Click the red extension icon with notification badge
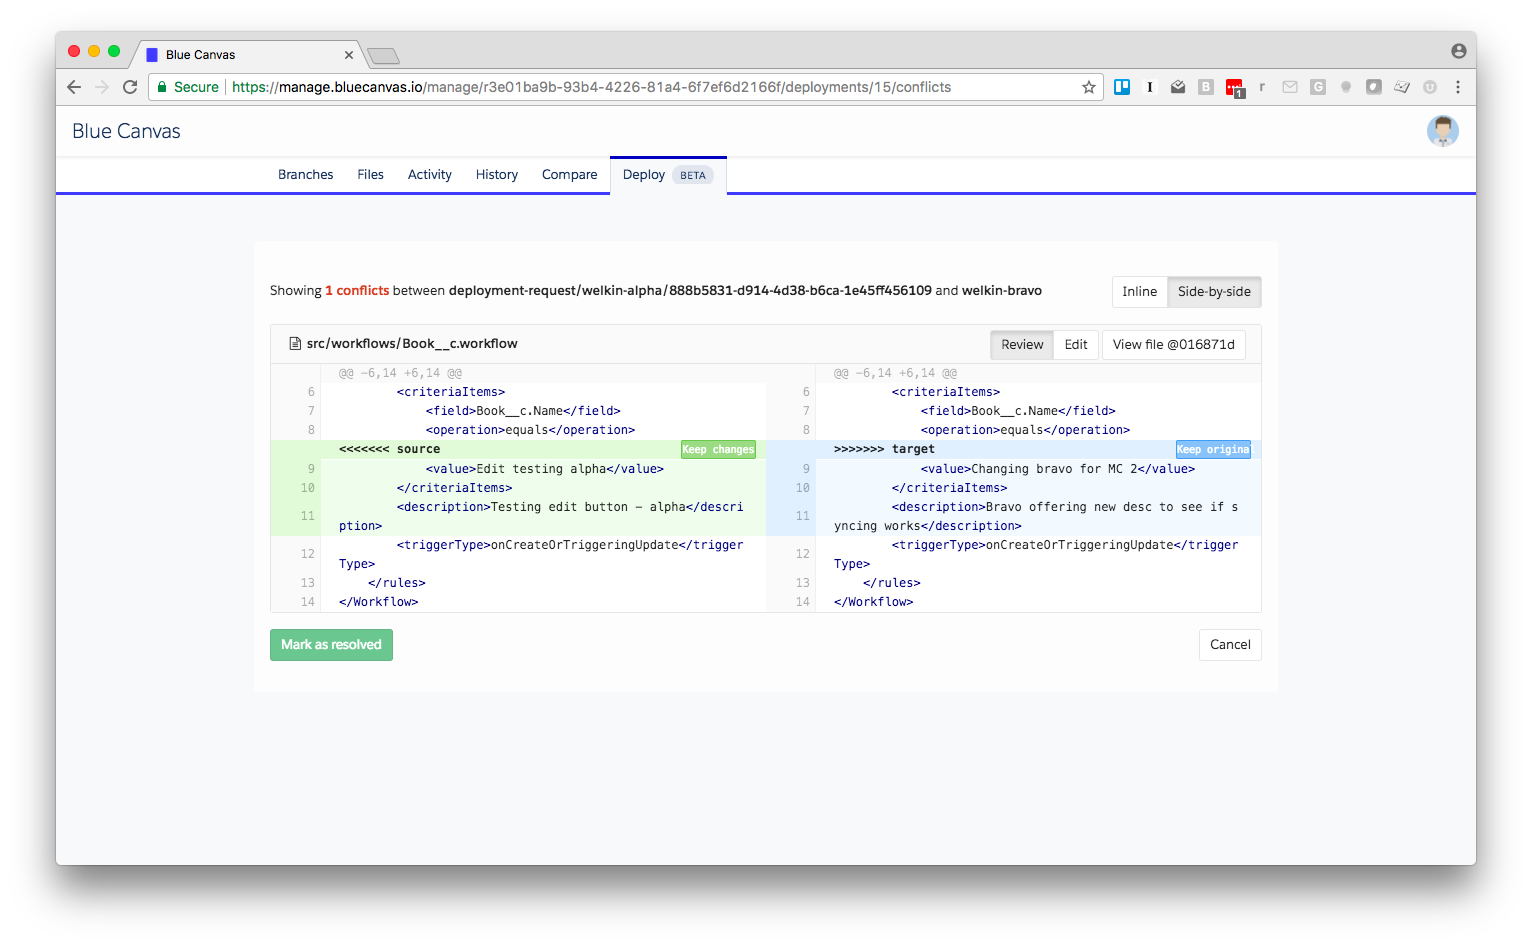 pos(1234,87)
